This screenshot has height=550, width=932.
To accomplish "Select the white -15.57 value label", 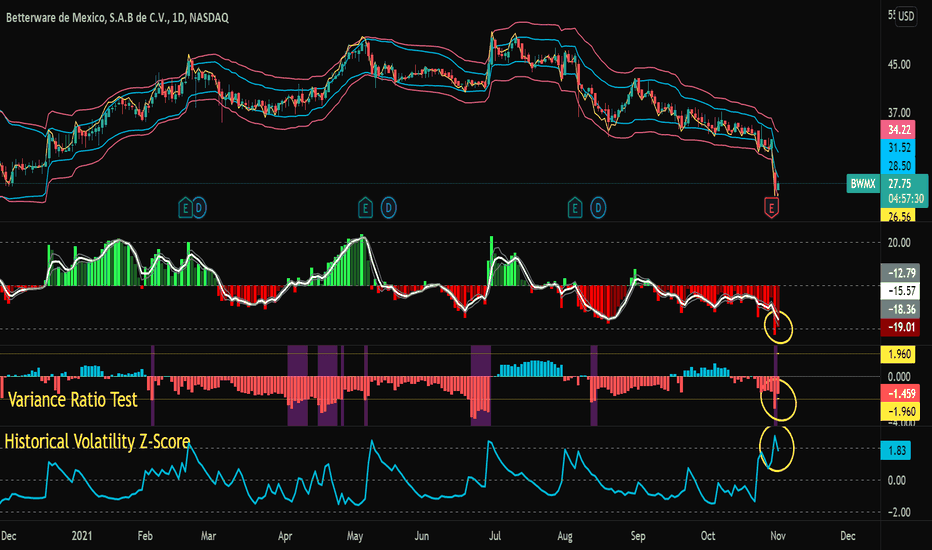I will point(900,291).
